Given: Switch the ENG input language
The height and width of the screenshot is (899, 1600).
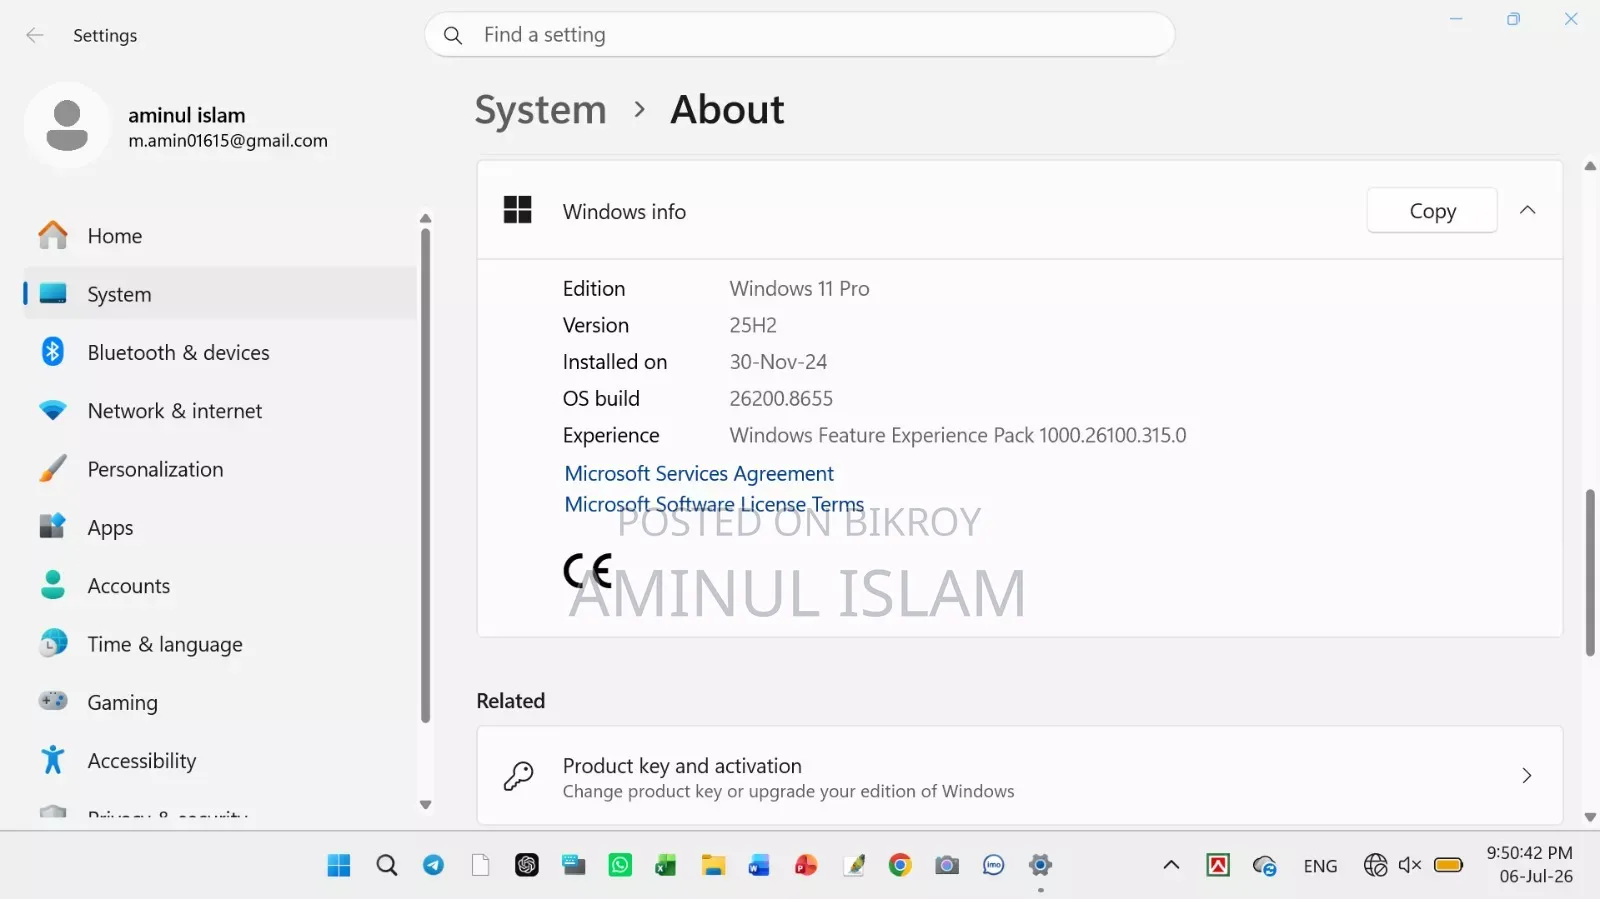Looking at the screenshot, I should click(1320, 866).
